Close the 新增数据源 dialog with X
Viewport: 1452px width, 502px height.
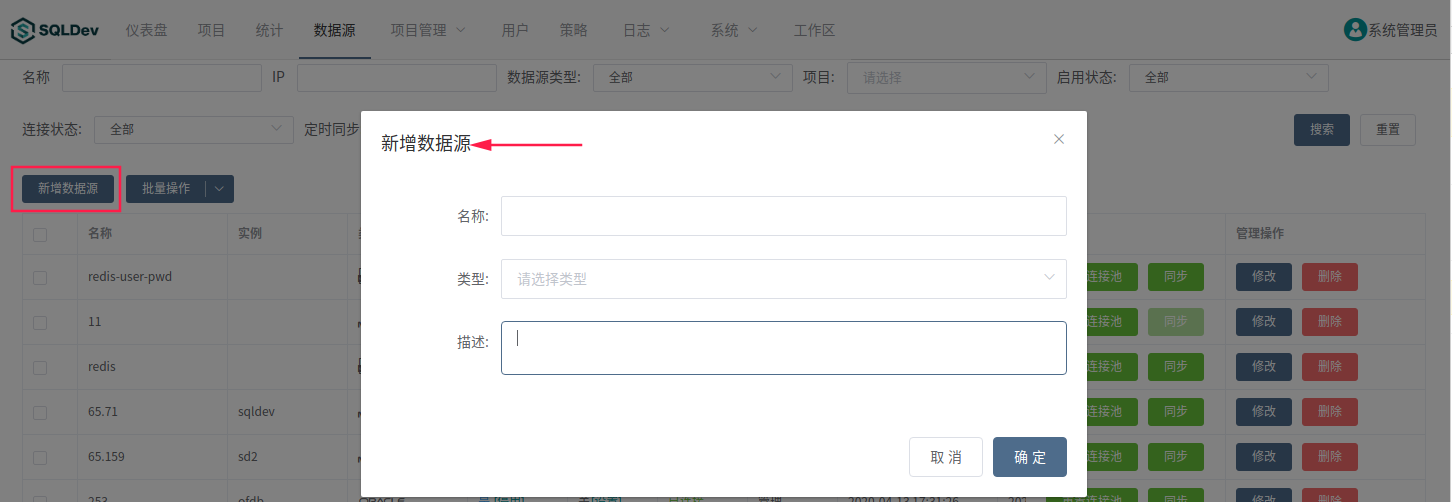pyautogui.click(x=1059, y=139)
